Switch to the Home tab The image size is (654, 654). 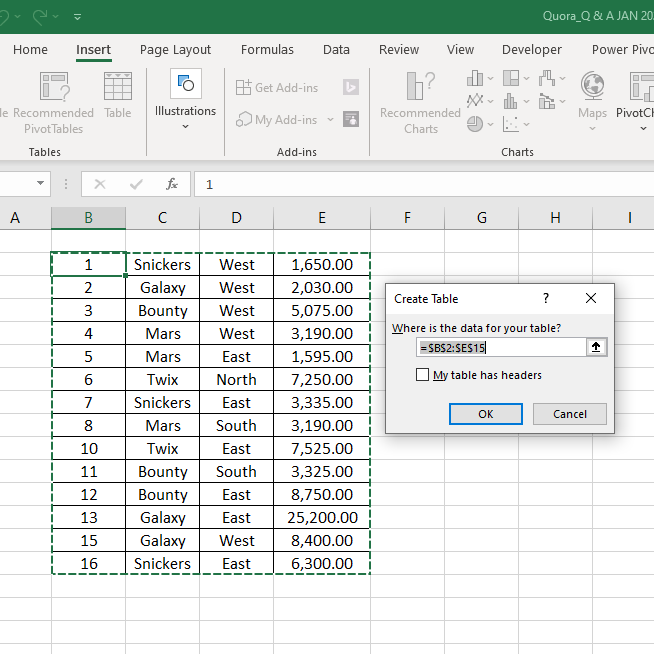click(30, 50)
